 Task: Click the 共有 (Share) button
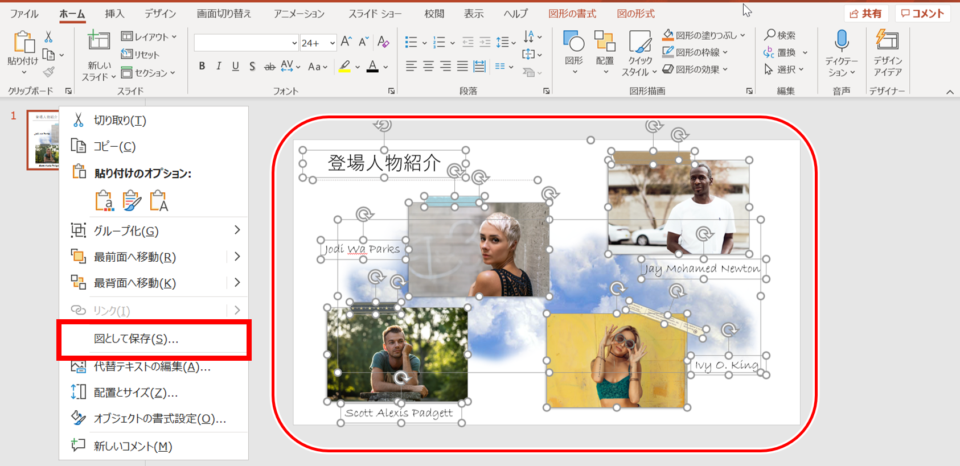click(x=865, y=14)
